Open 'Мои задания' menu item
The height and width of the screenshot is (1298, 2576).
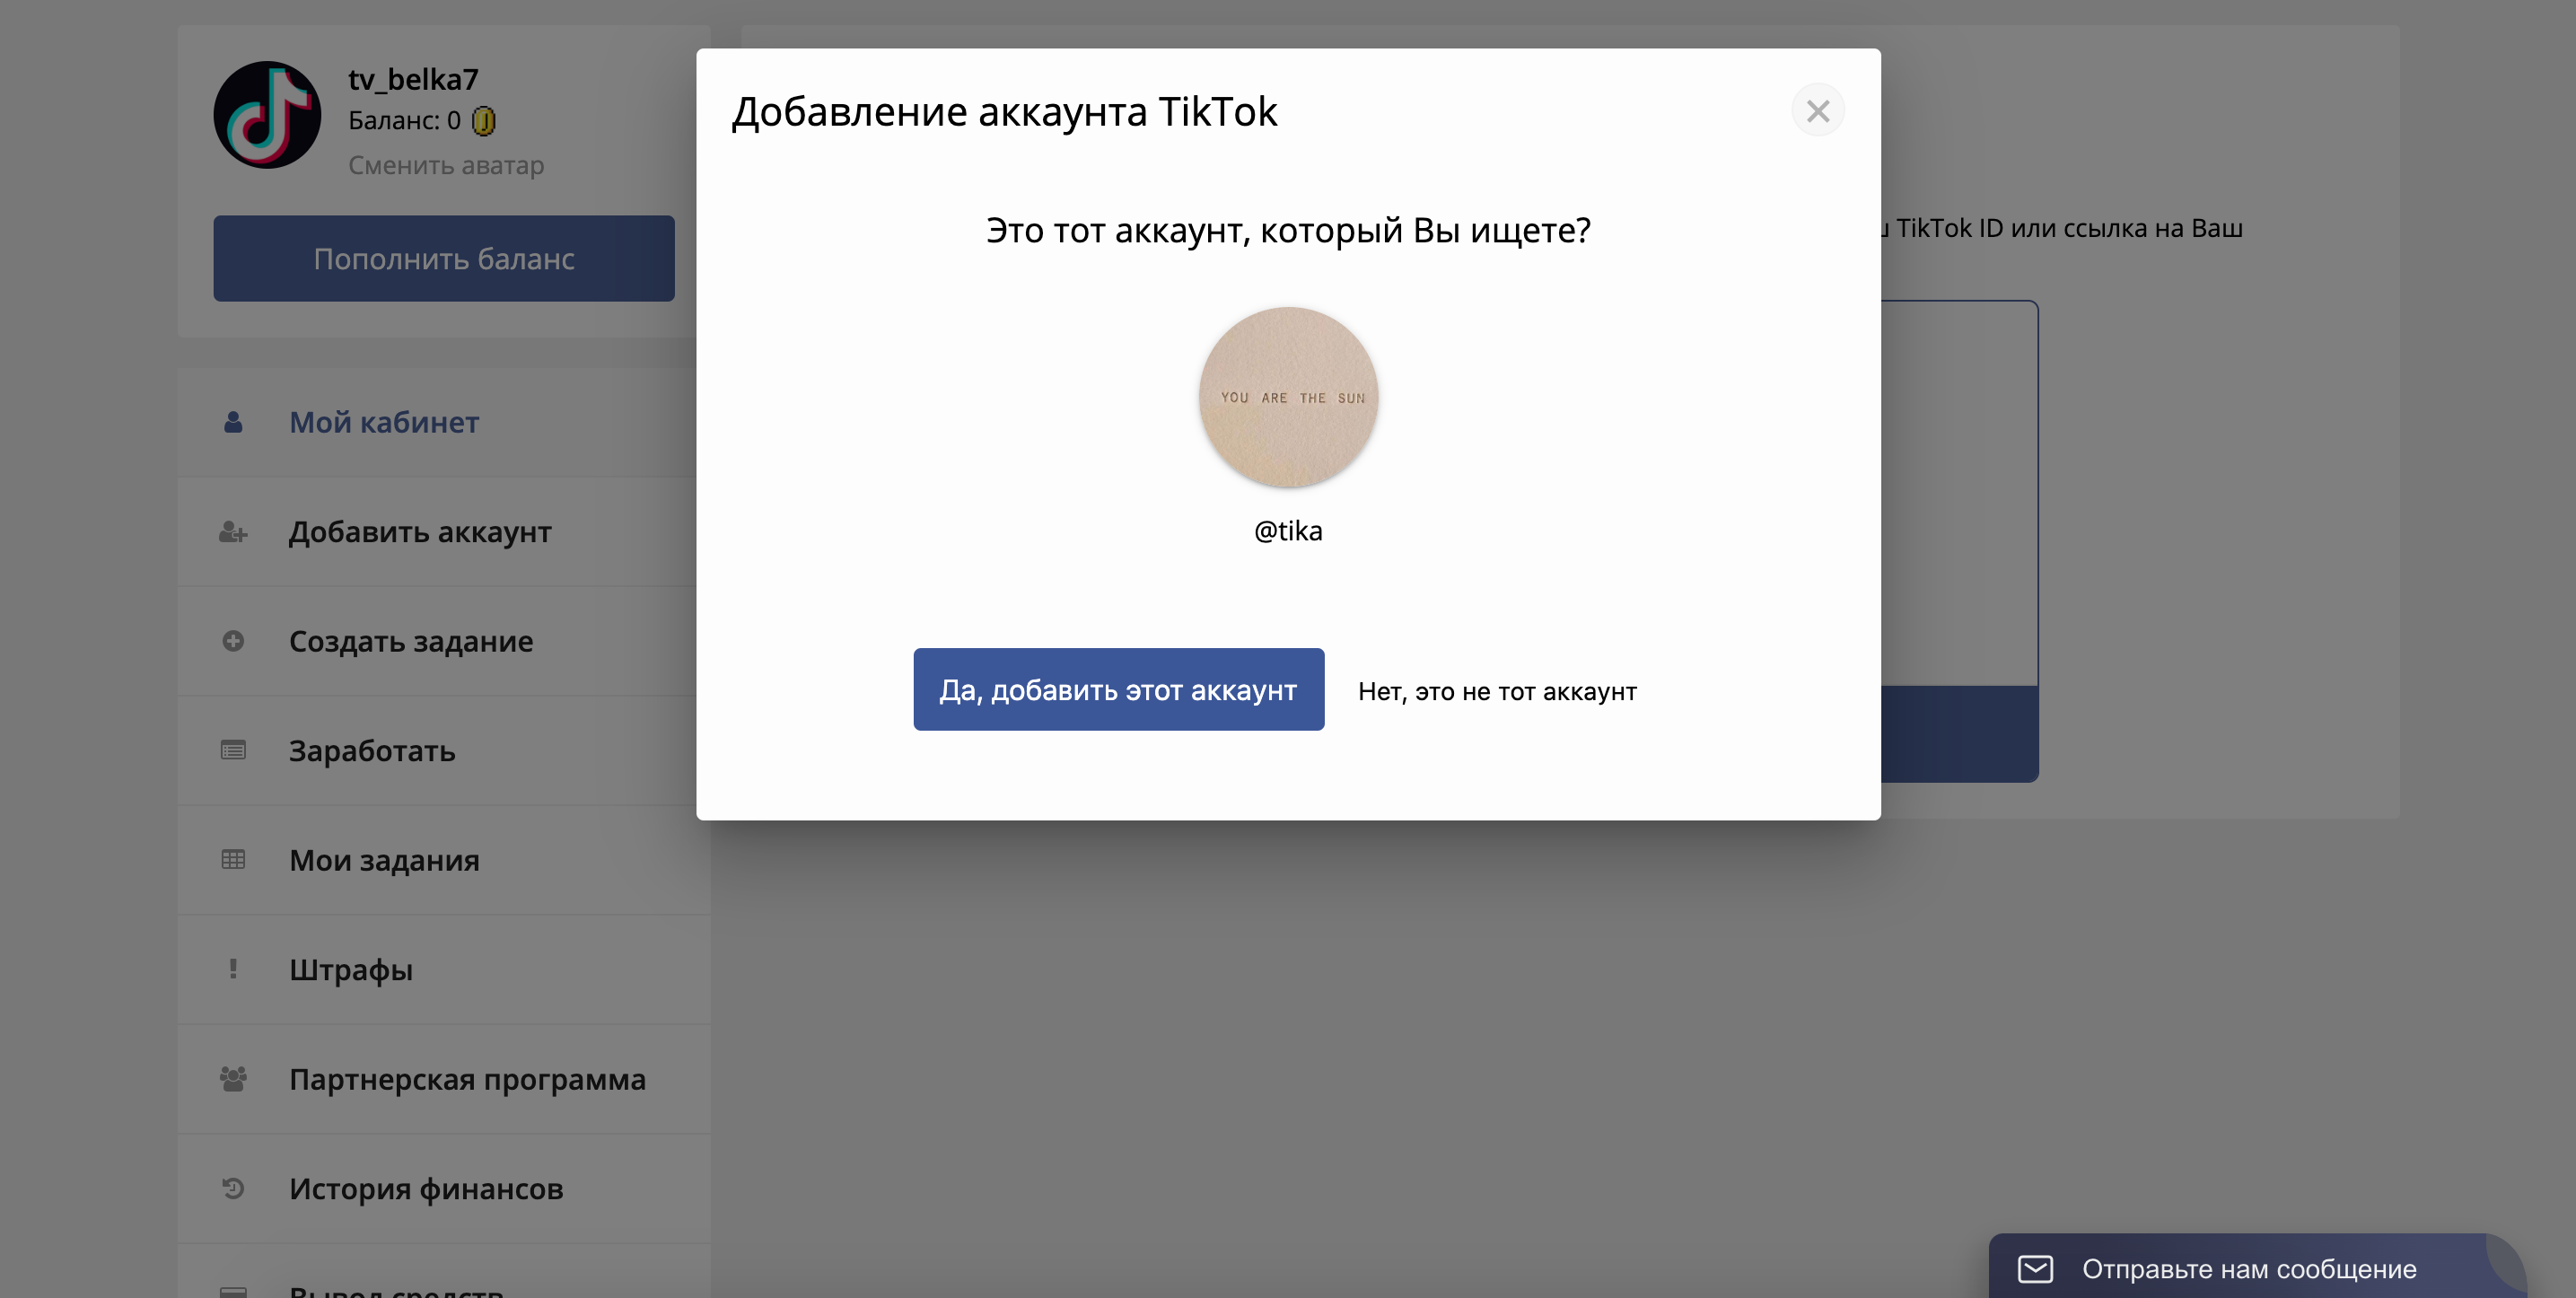444,860
